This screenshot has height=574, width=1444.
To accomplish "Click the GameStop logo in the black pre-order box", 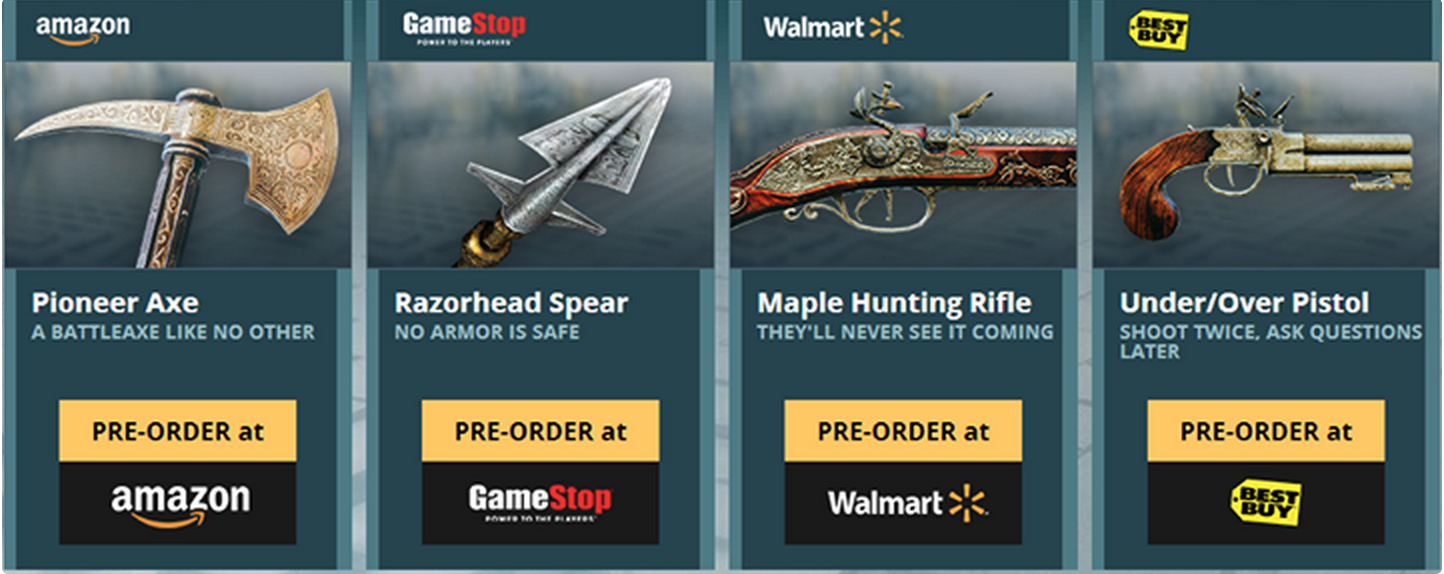I will click(540, 503).
